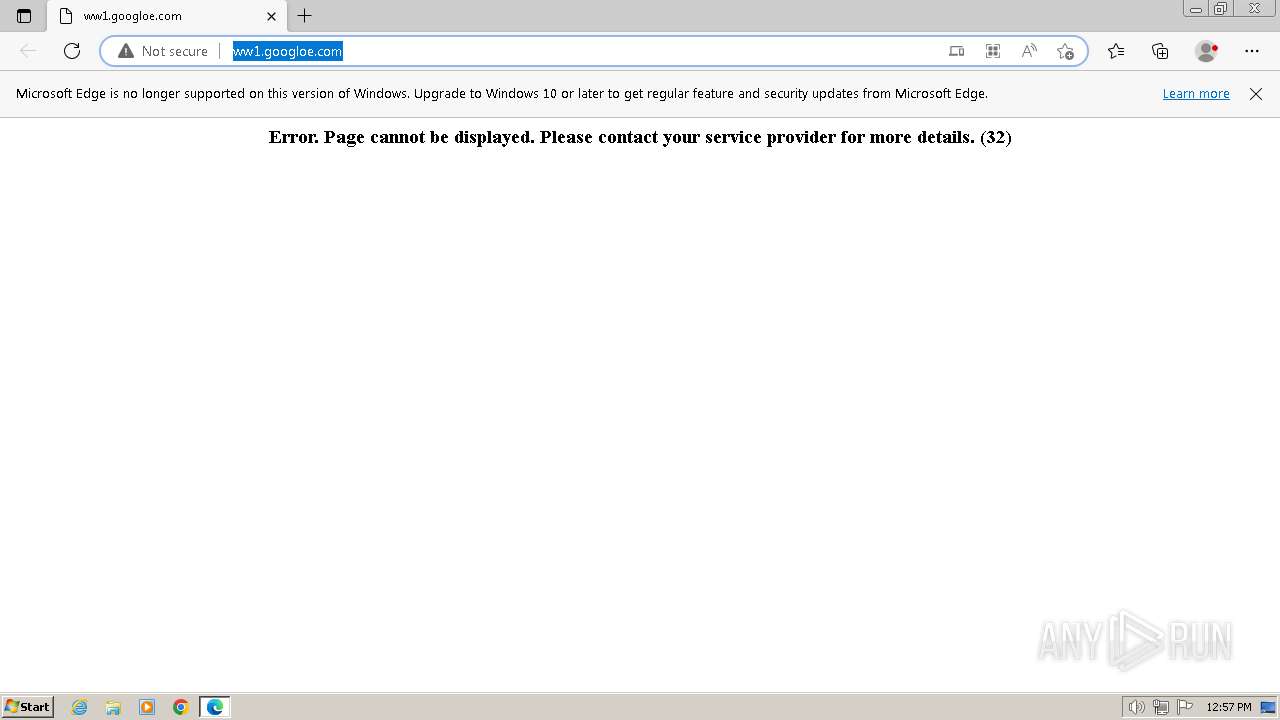Open the Collections icon
Viewport: 1280px width, 720px height.
point(1160,51)
